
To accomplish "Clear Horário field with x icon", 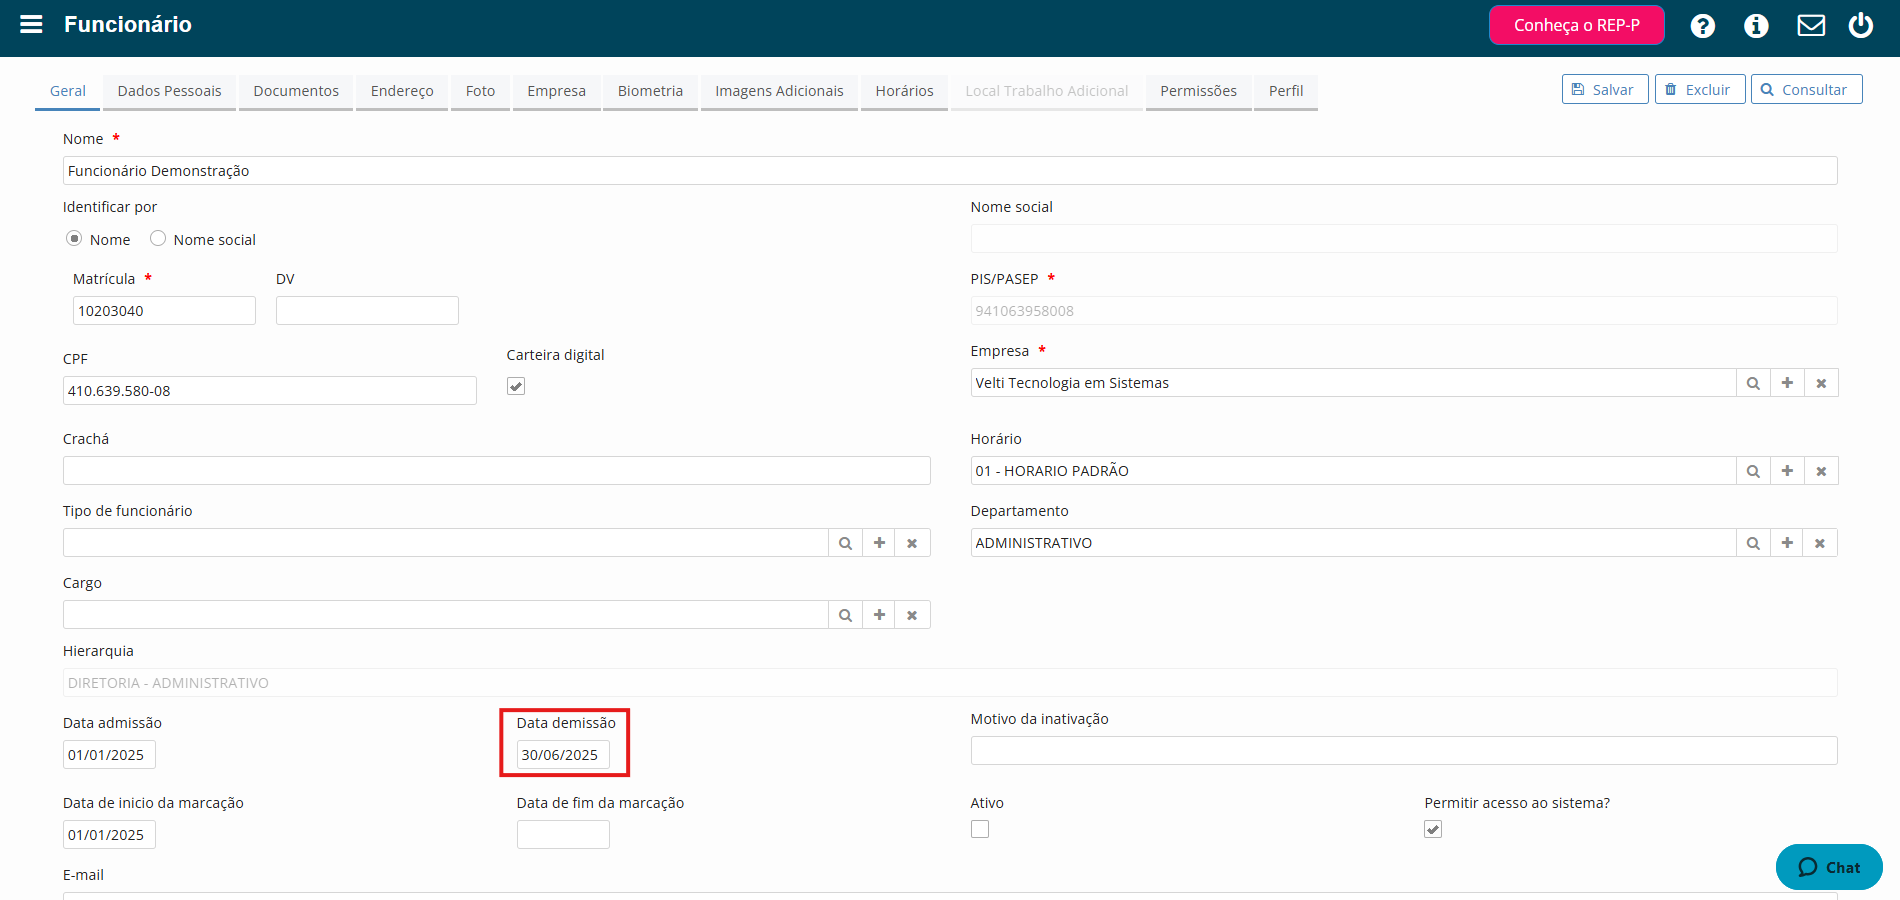I will pos(1821,471).
